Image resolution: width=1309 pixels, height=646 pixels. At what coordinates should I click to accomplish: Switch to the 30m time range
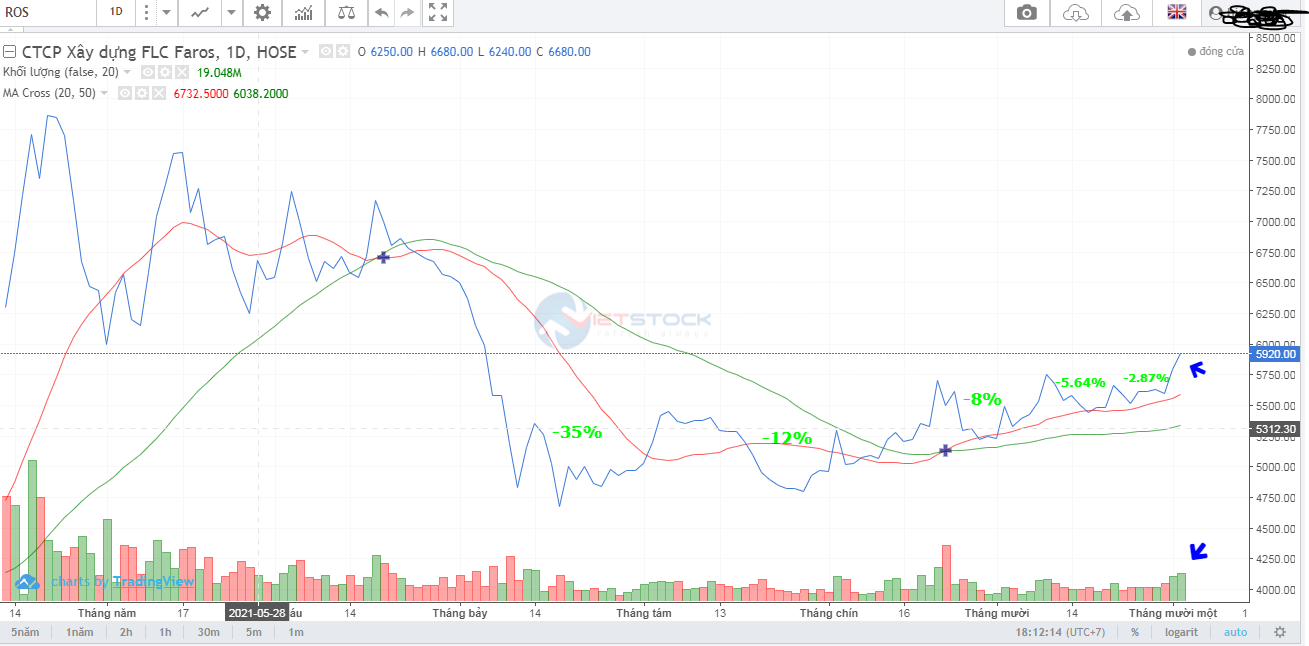[208, 632]
